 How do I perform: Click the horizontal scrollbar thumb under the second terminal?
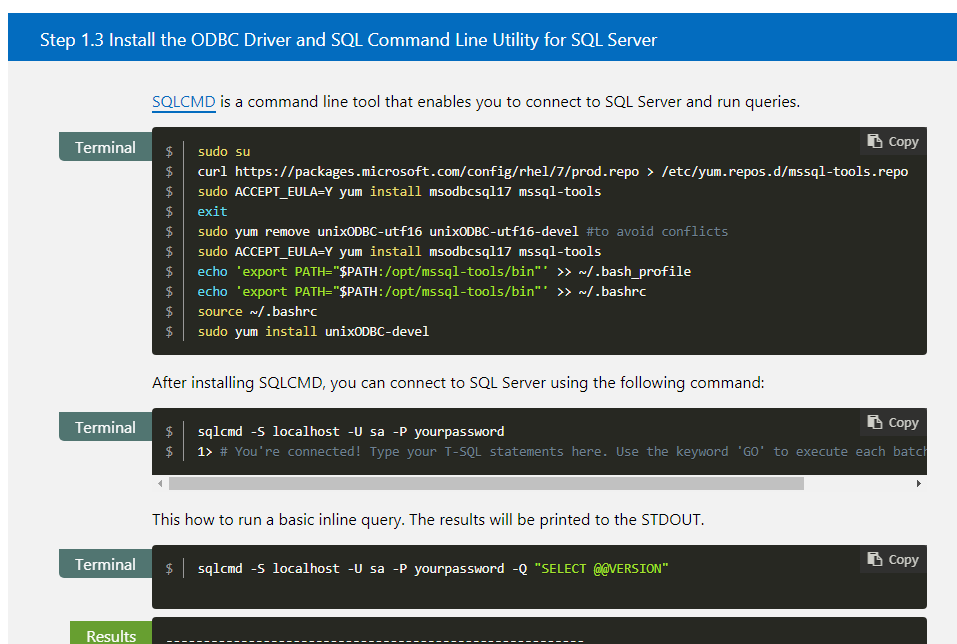coord(486,483)
